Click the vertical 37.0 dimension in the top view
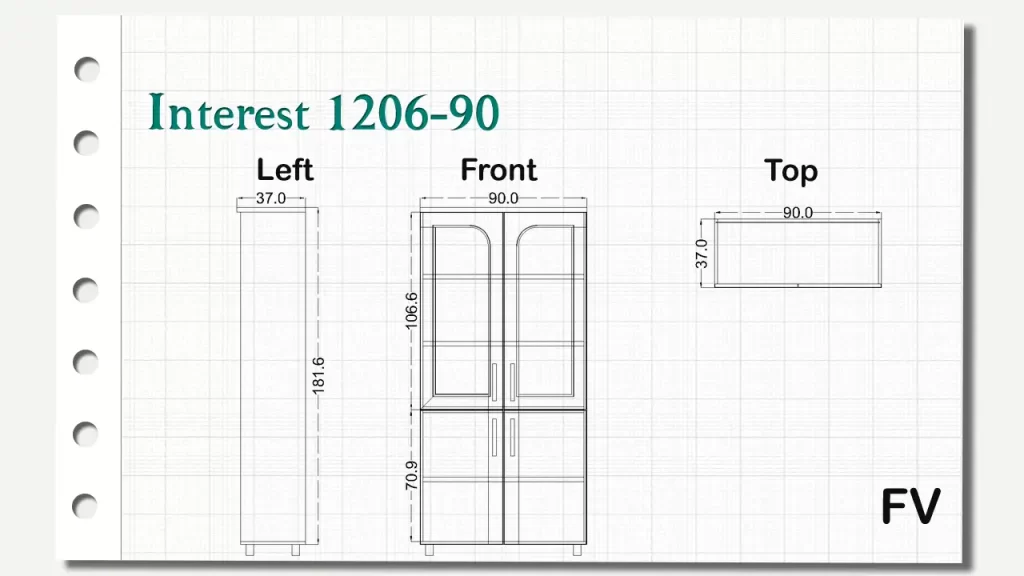This screenshot has height=576, width=1024. pos(702,253)
